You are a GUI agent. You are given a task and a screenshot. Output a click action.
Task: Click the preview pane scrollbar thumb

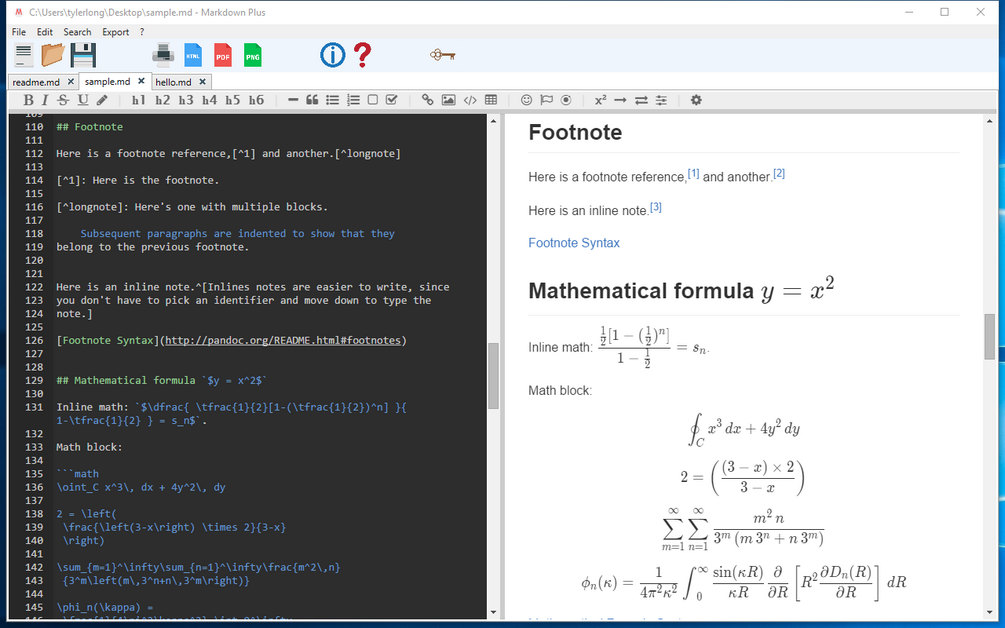pos(989,337)
